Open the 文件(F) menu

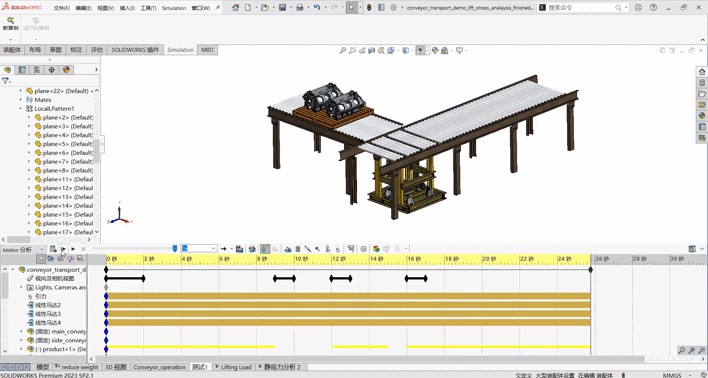pyautogui.click(x=62, y=8)
